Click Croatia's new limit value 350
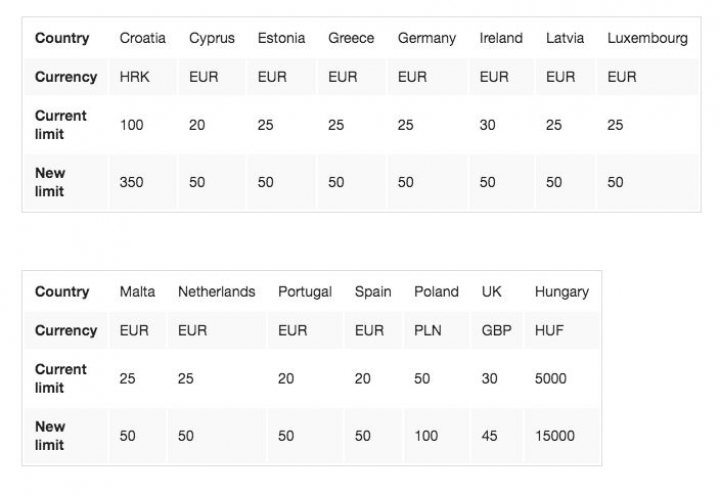The height and width of the screenshot is (495, 720). point(131,182)
